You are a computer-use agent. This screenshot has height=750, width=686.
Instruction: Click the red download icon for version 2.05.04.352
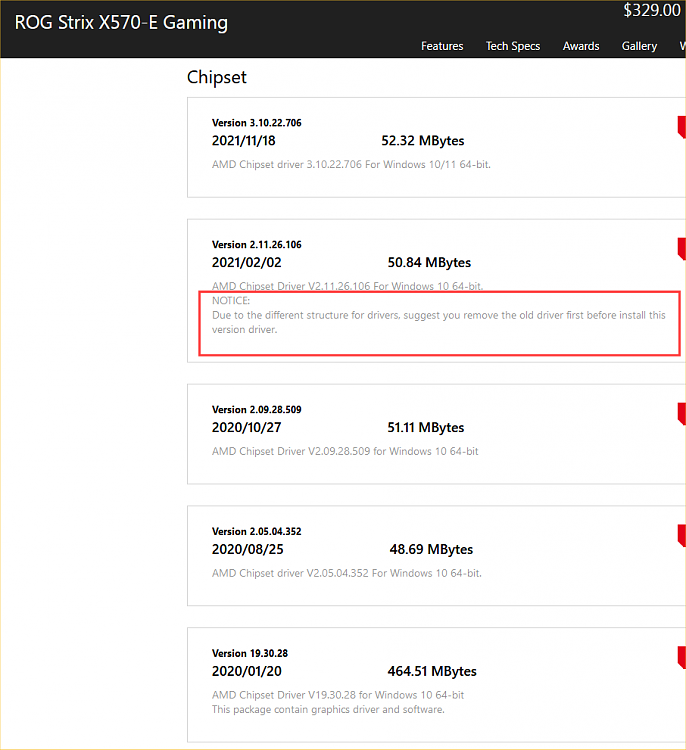coord(682,536)
